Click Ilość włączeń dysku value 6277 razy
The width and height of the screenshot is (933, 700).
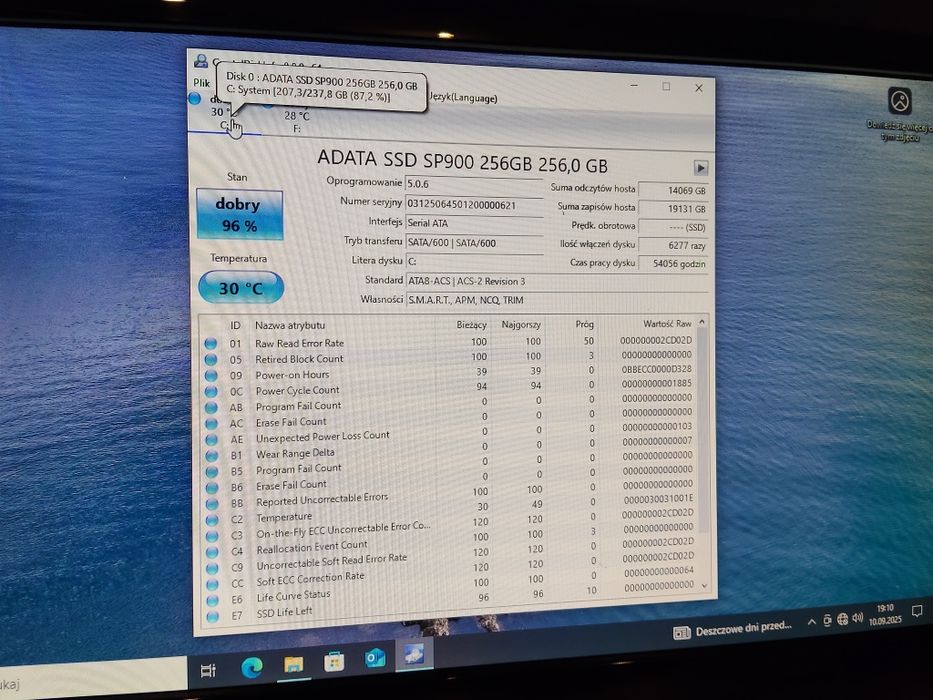[673, 245]
